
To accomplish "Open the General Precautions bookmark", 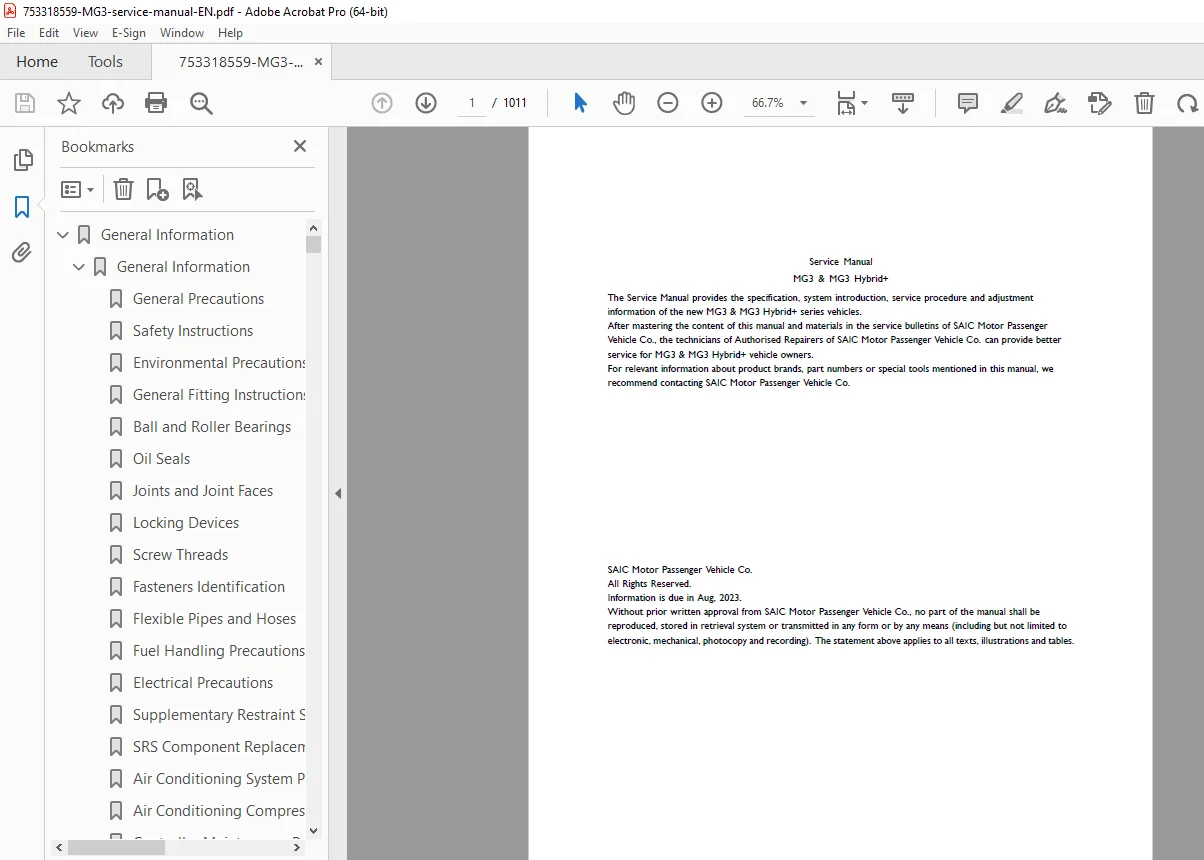I will pyautogui.click(x=198, y=299).
